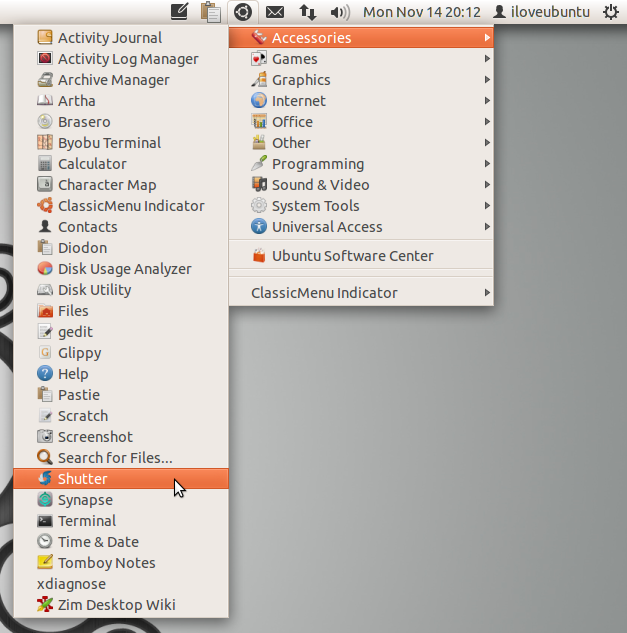Expand the Accessories submenu
Viewport: 627px width, 633px height.
[361, 38]
